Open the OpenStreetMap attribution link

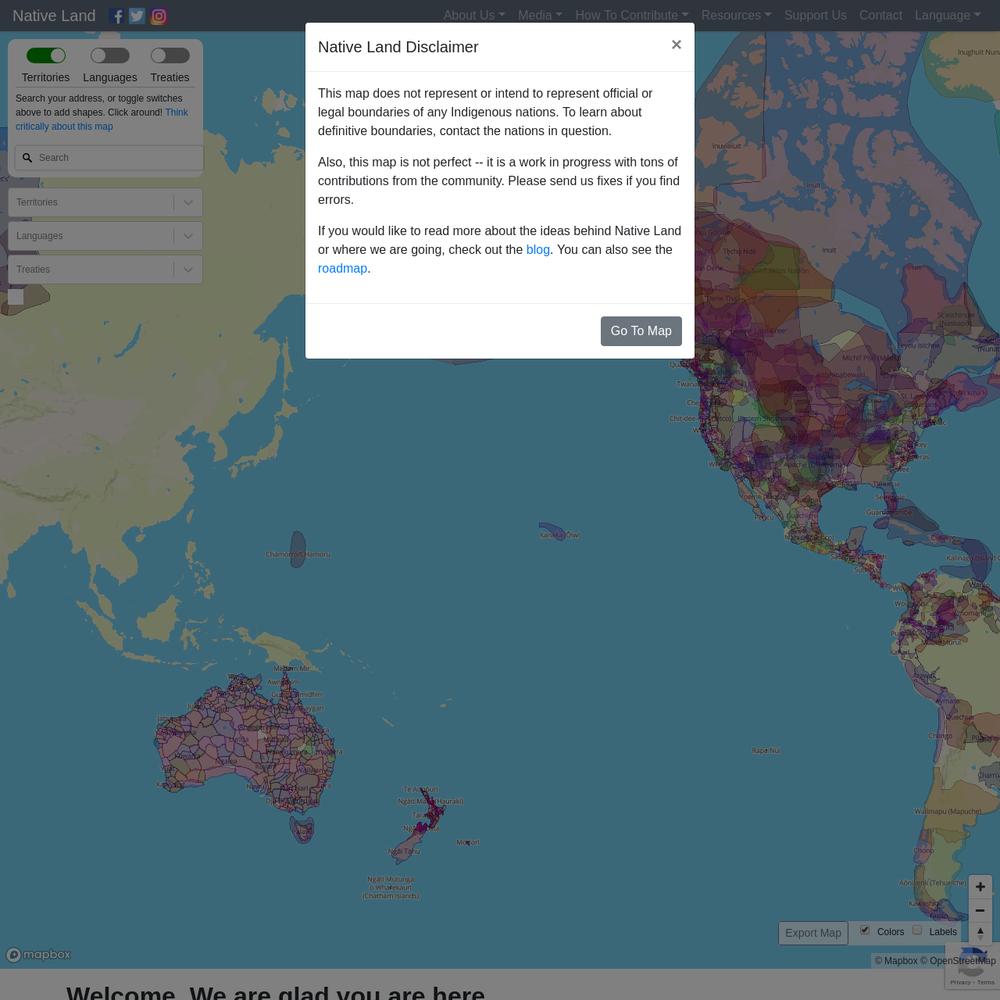point(957,960)
